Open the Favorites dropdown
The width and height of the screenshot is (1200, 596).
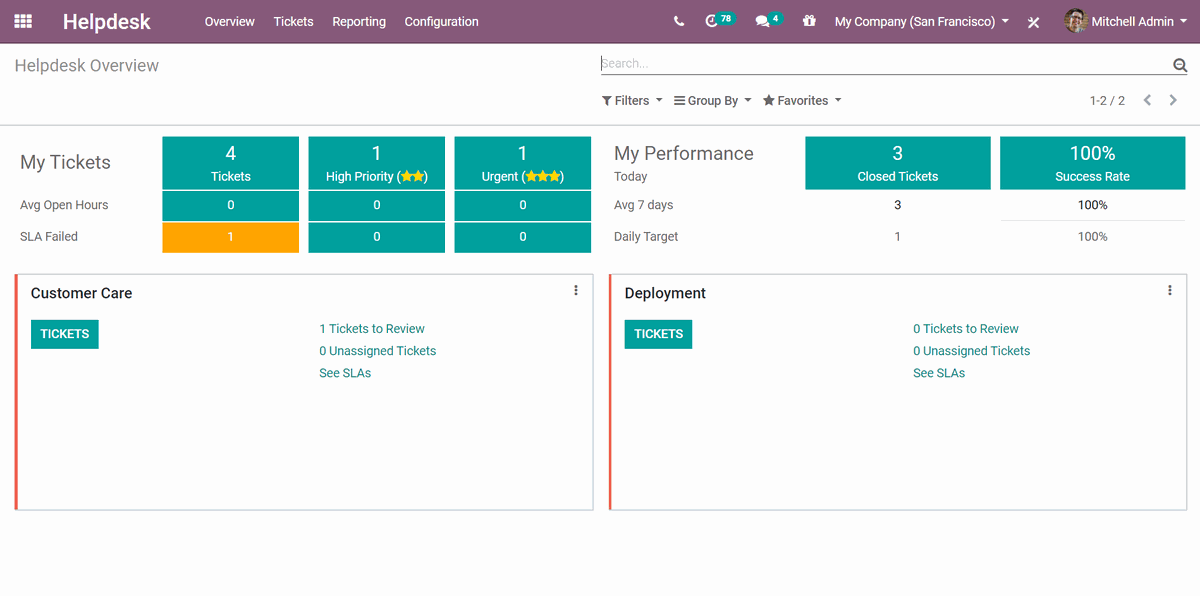tap(799, 100)
